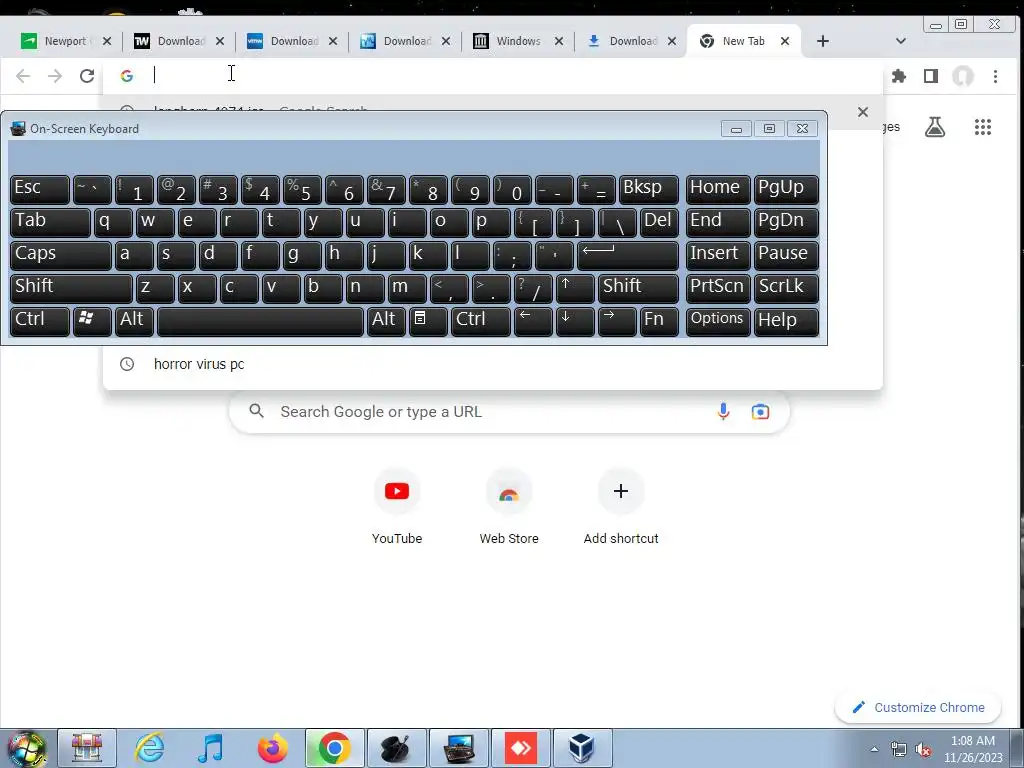This screenshot has width=1024, height=768.
Task: Click the Esc key
Action: pos(40,189)
